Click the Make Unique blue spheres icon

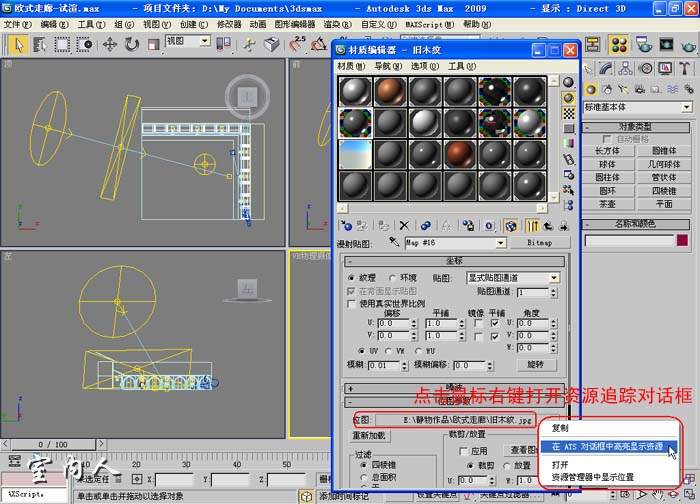pyautogui.click(x=425, y=225)
